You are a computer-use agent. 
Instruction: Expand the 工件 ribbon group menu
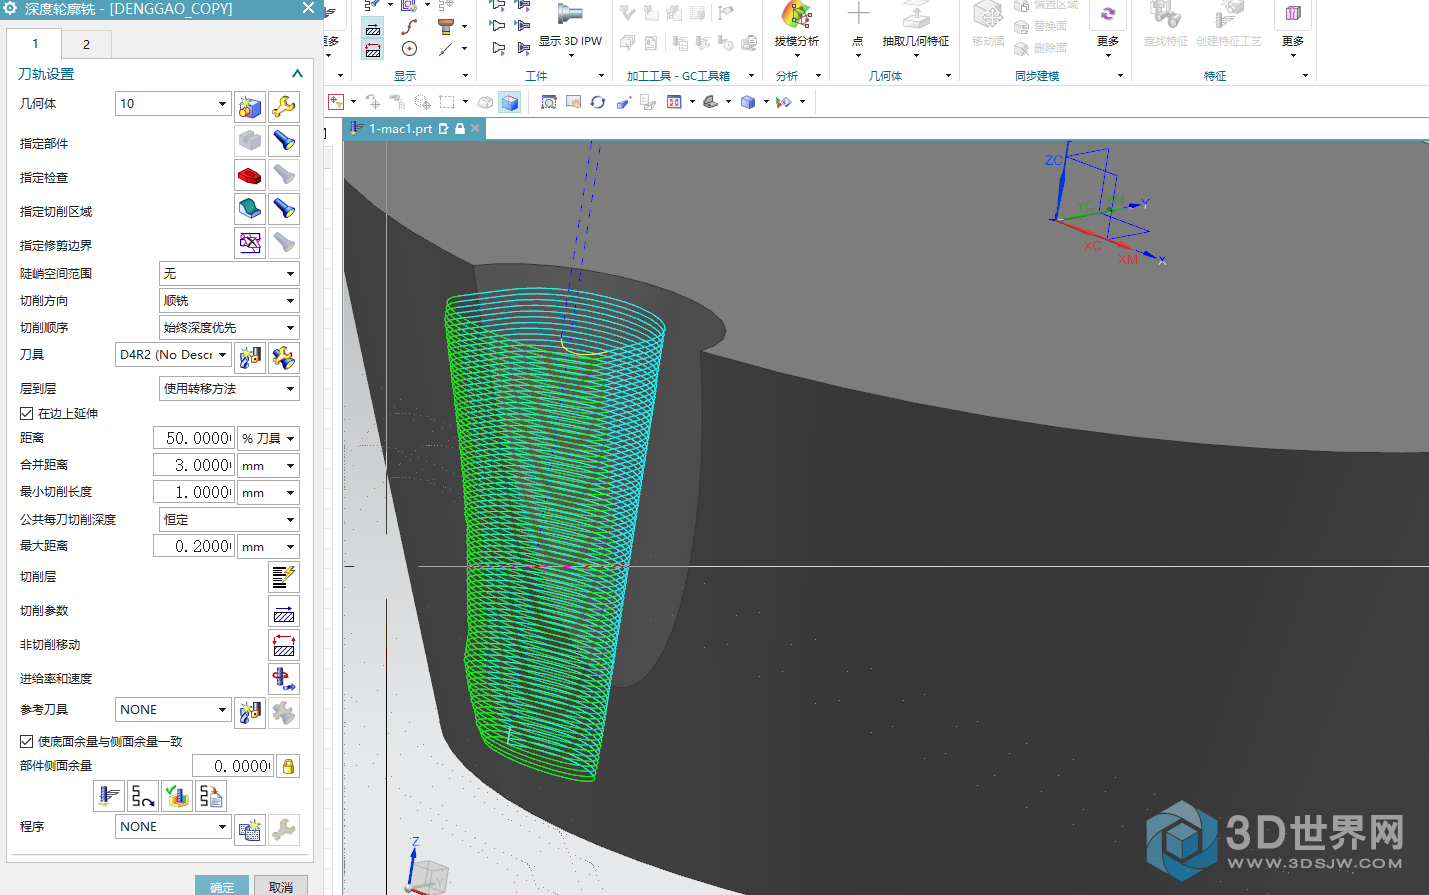coord(601,76)
